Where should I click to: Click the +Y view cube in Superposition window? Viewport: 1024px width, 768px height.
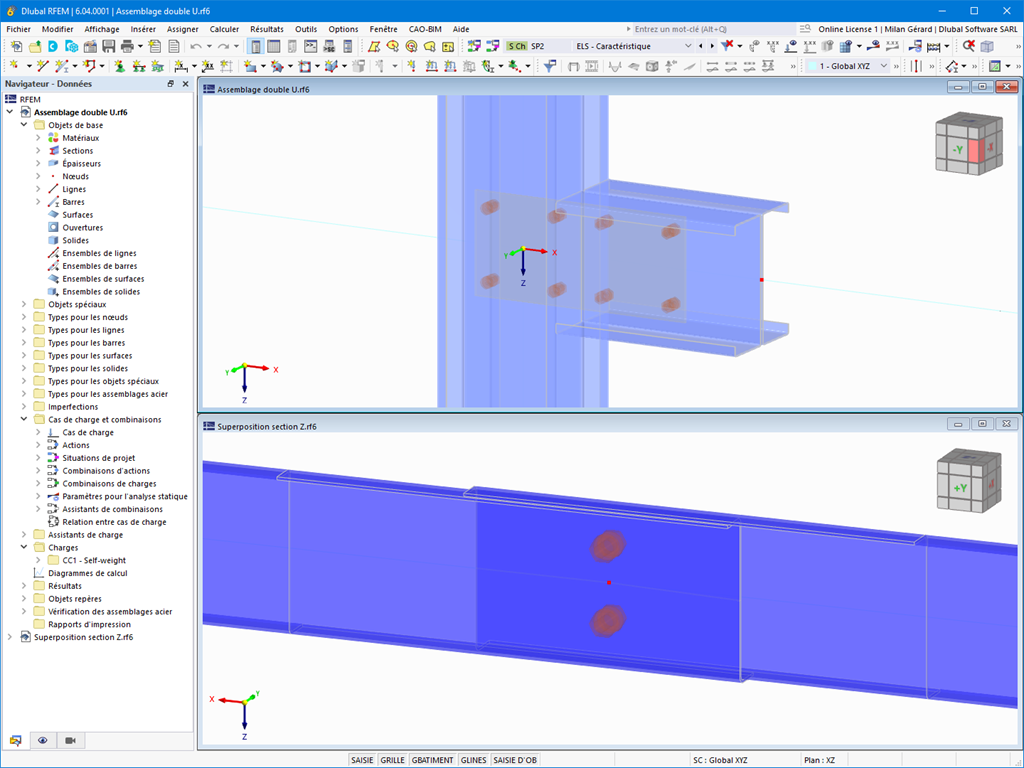(968, 481)
